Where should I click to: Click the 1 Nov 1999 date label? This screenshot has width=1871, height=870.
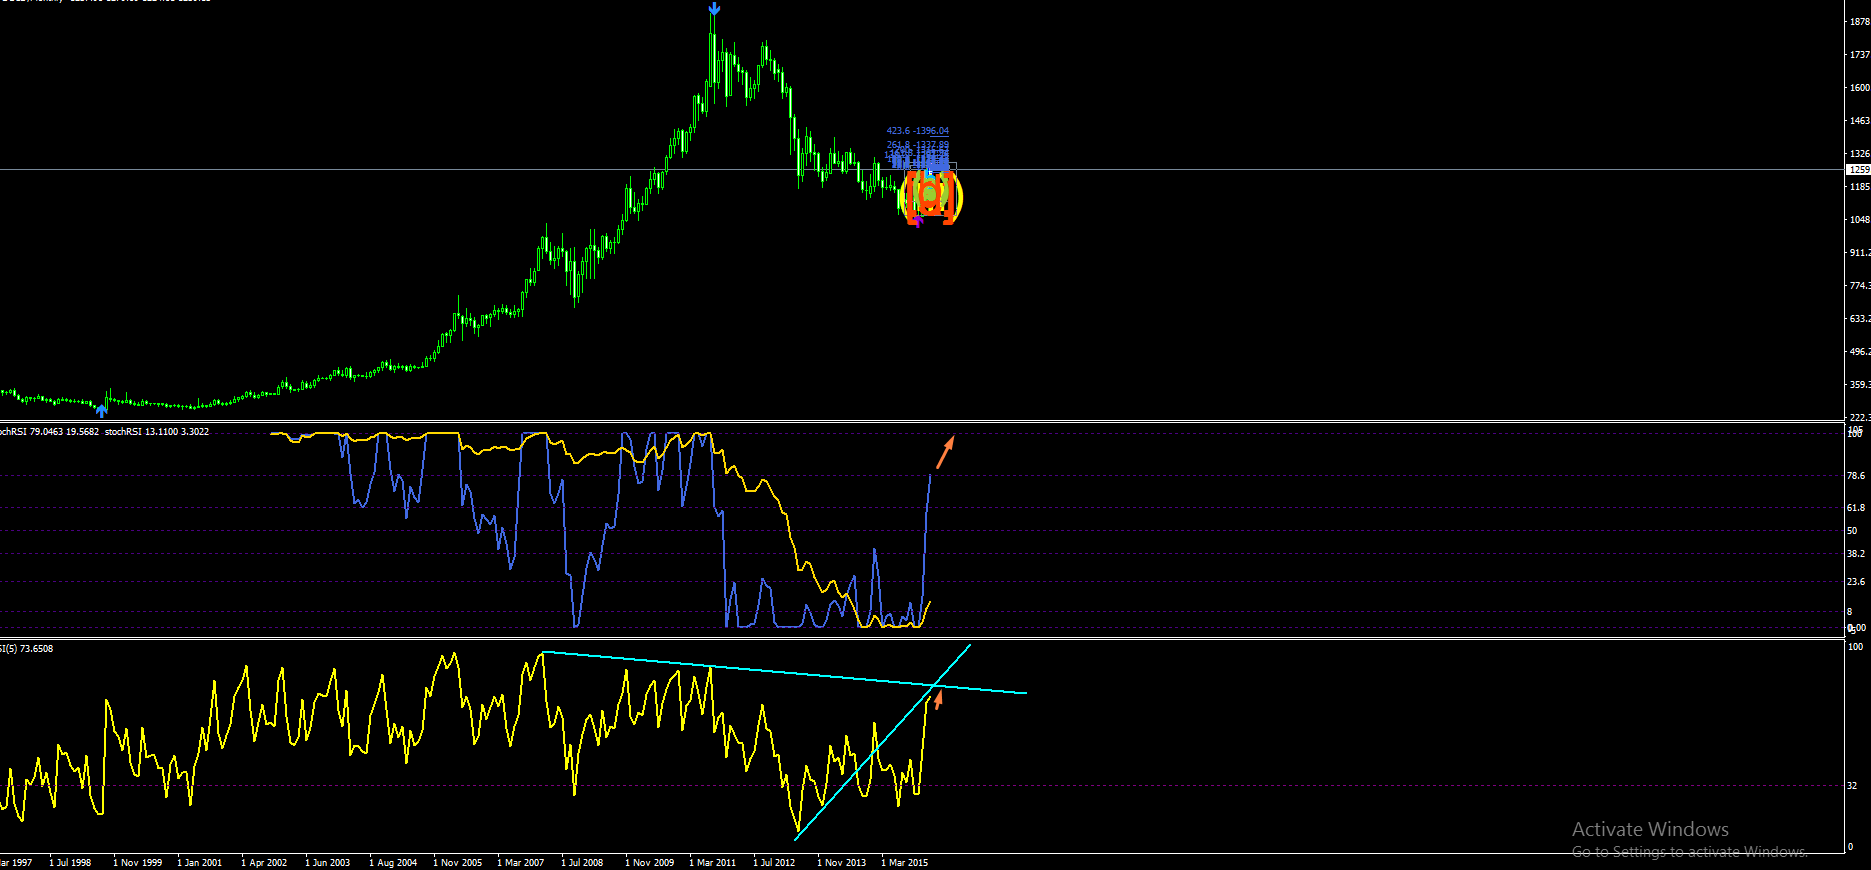pyautogui.click(x=138, y=862)
